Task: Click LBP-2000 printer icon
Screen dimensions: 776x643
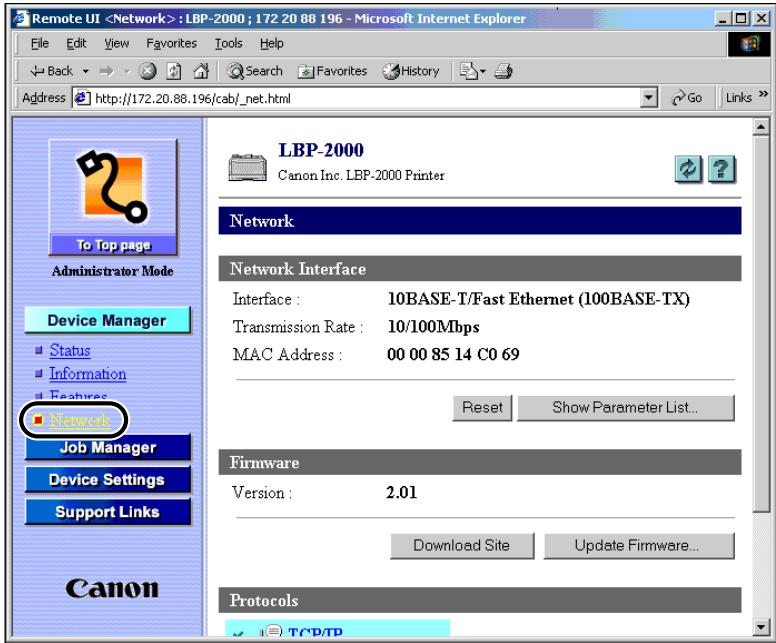Action: tap(247, 167)
